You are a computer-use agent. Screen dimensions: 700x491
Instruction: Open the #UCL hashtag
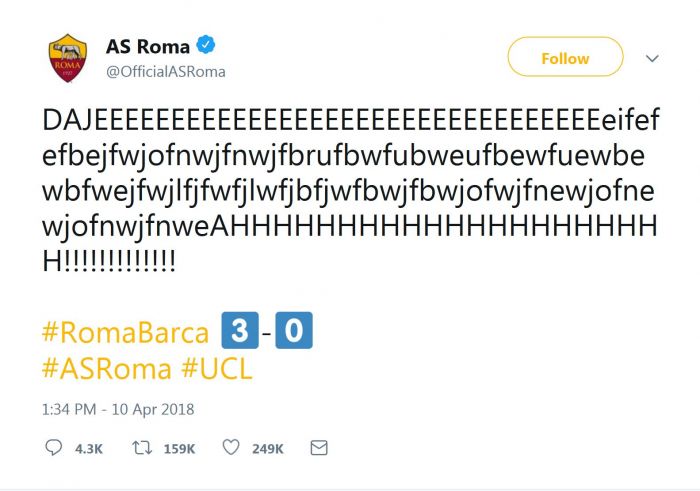point(217,368)
